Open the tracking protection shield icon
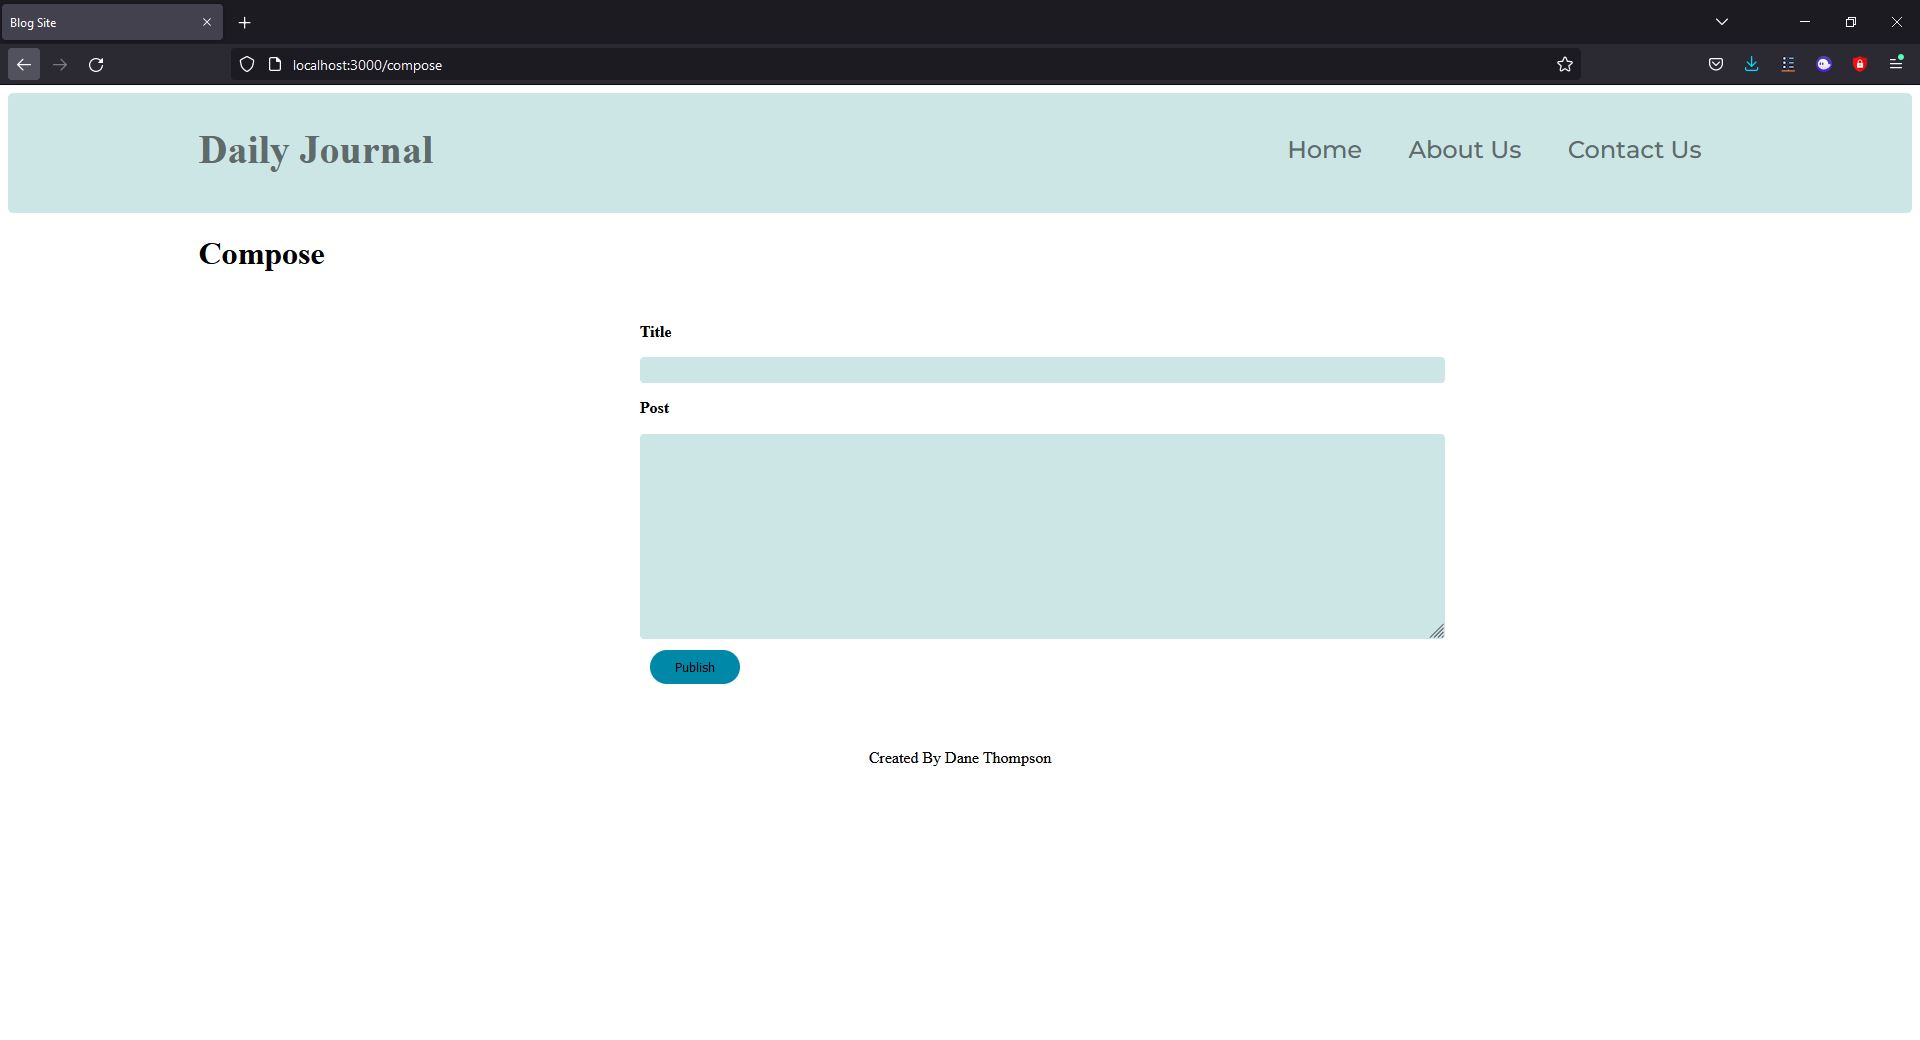 point(247,65)
